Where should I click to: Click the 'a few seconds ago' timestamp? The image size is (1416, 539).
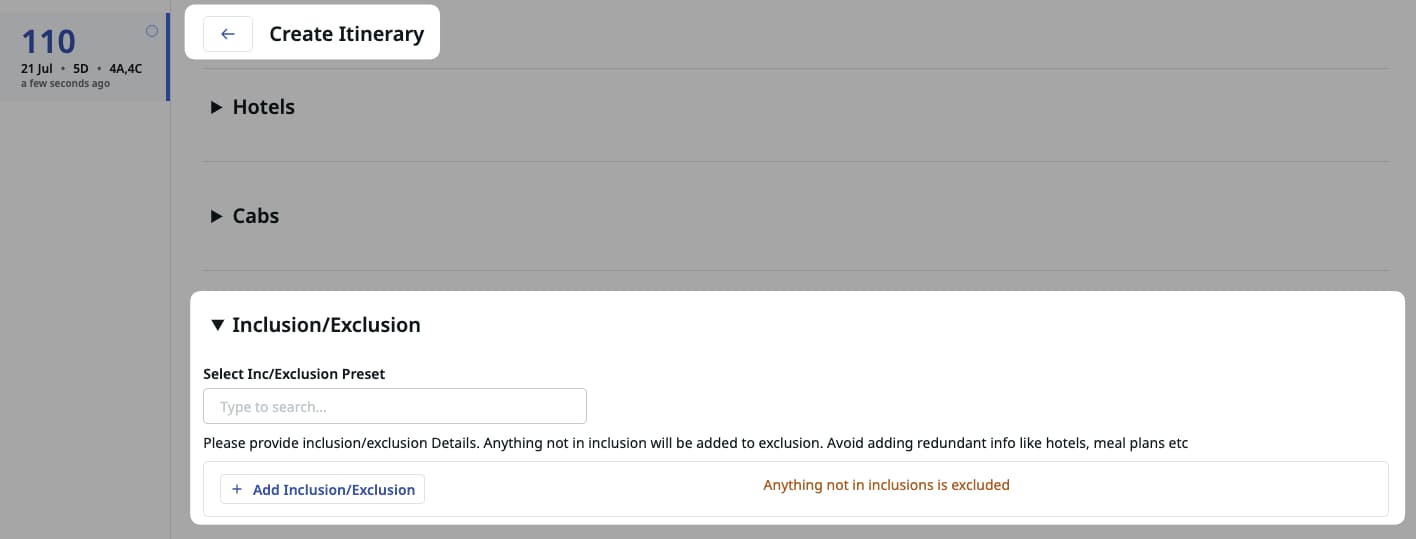click(65, 83)
